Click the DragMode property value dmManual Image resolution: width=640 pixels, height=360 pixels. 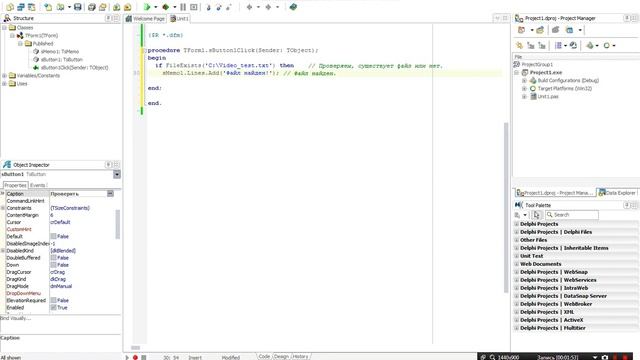click(x=61, y=286)
